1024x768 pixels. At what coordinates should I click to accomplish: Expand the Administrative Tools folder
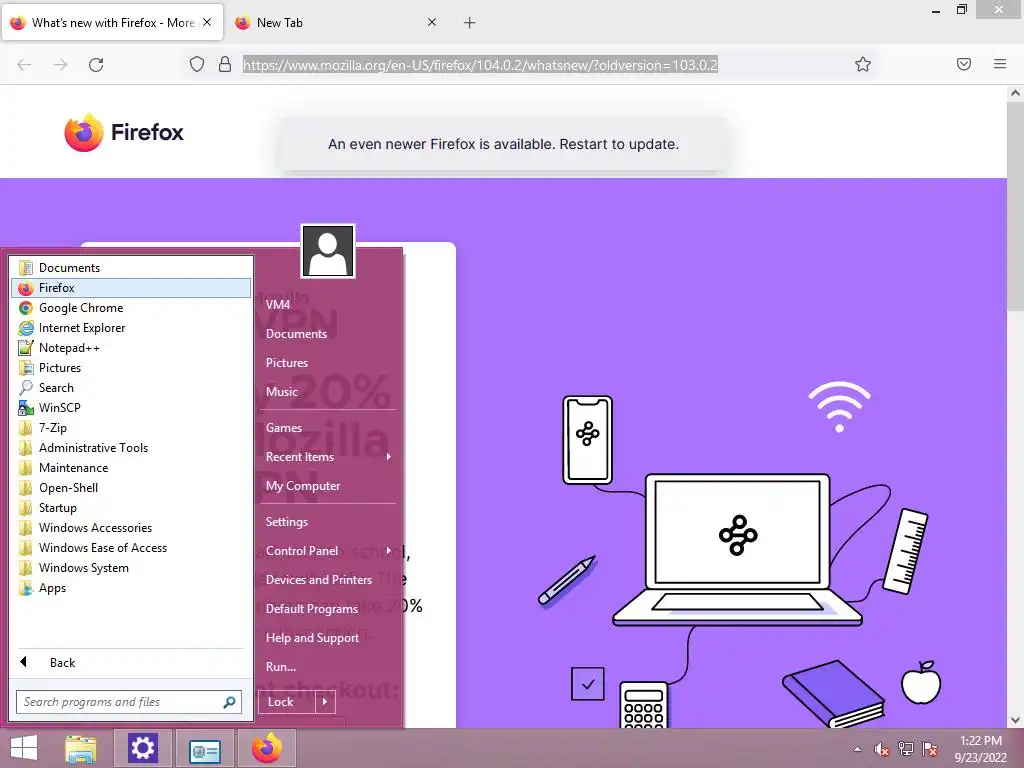pos(131,448)
